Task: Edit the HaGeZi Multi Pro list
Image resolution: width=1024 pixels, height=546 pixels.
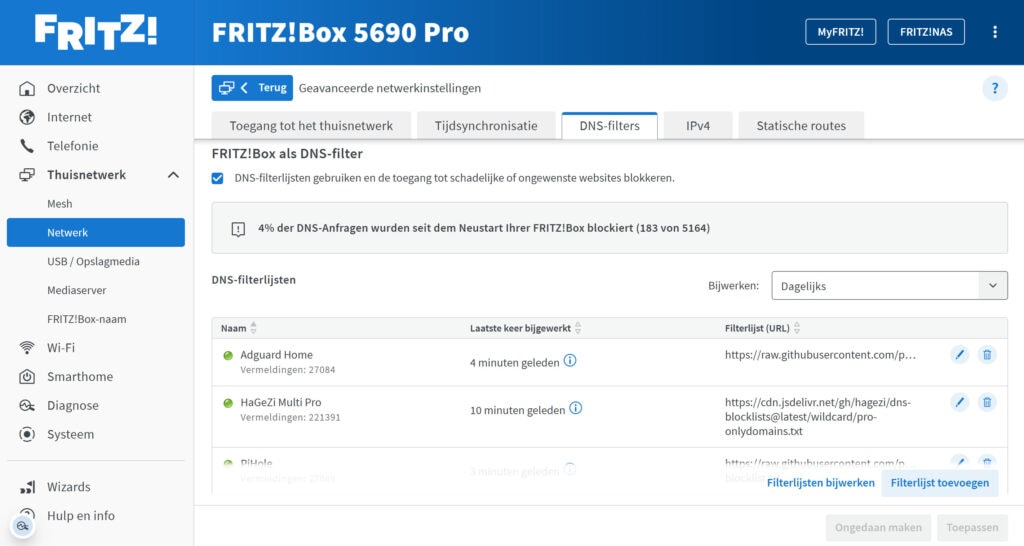Action: coord(959,402)
